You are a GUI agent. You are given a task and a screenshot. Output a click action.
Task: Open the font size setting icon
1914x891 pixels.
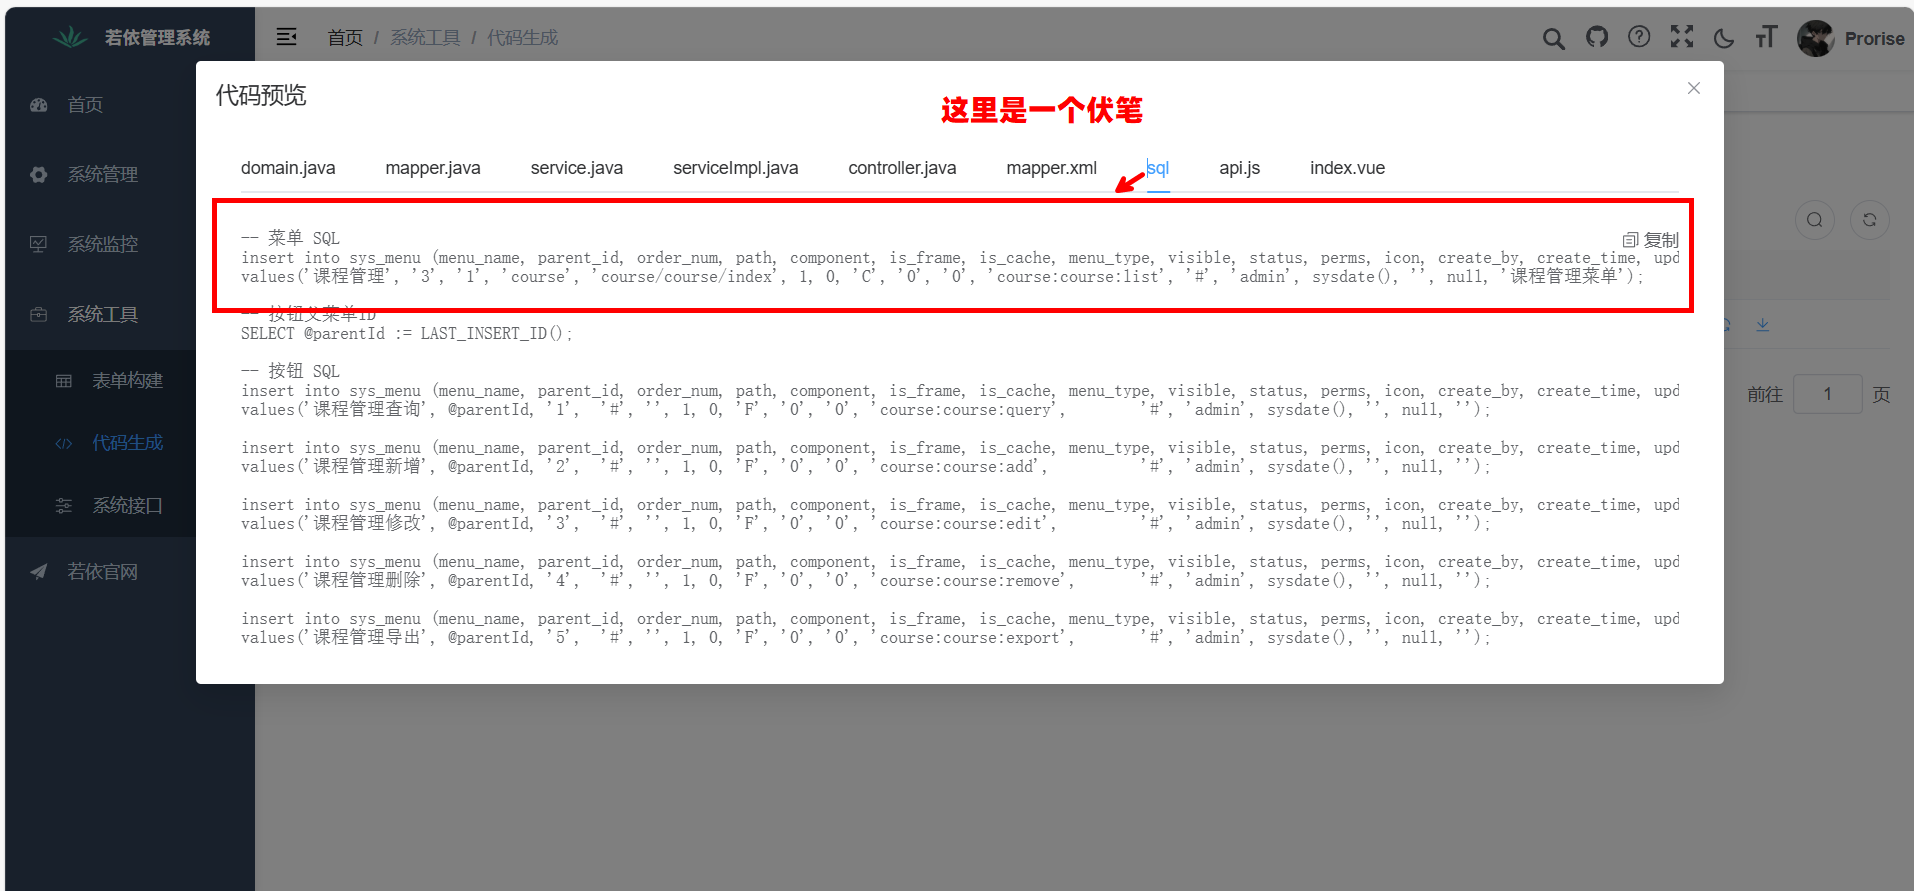point(1766,38)
